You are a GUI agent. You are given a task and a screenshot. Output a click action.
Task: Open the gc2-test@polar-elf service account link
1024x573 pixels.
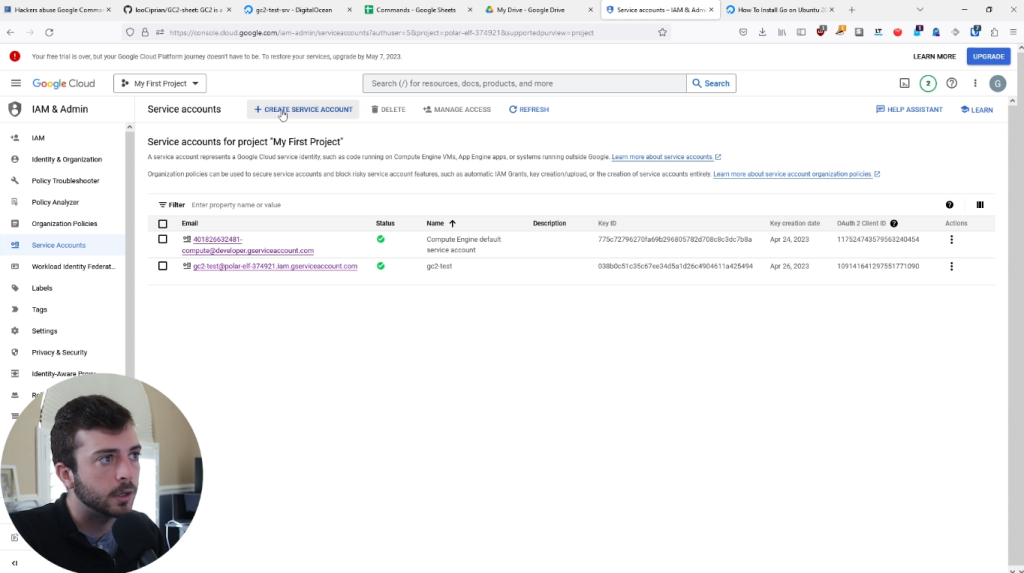[x=275, y=266]
